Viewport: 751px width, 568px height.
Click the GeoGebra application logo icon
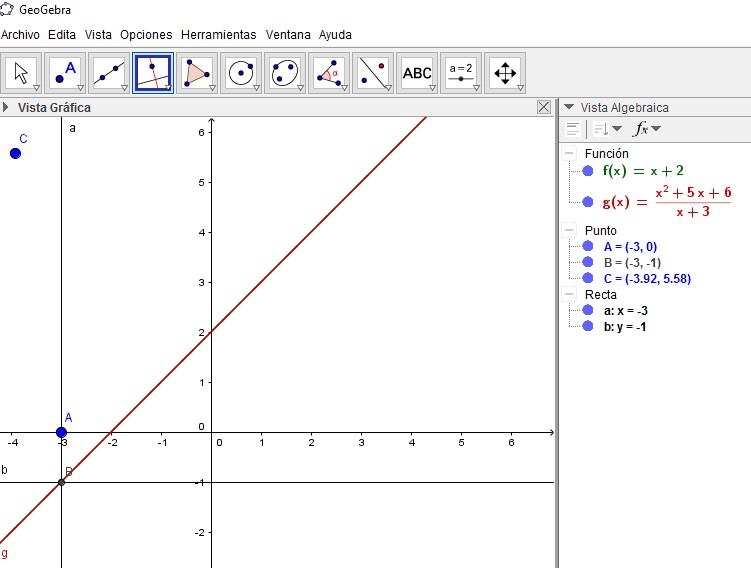pos(7,9)
